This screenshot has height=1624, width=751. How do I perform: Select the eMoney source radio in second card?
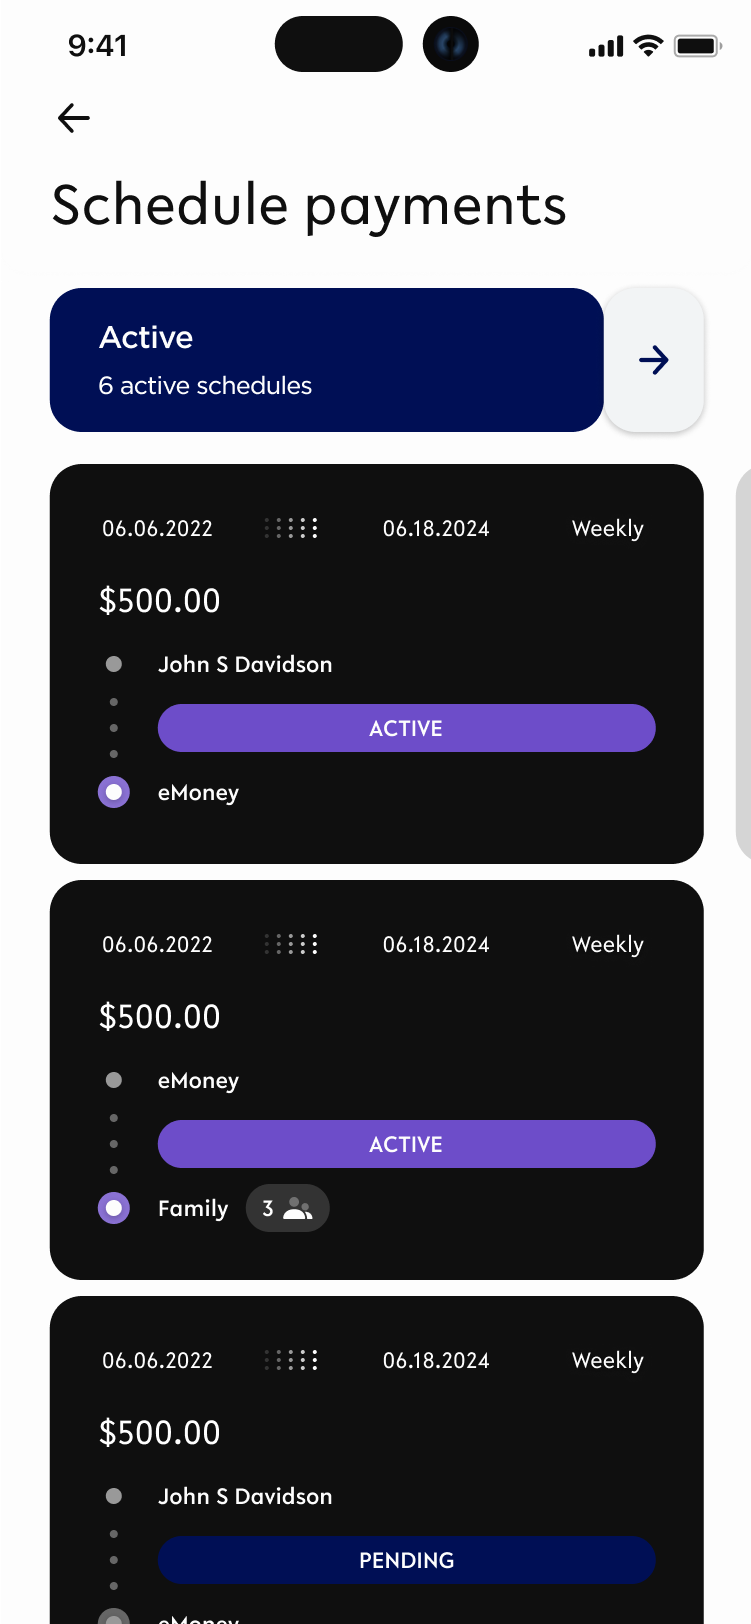coord(114,1080)
